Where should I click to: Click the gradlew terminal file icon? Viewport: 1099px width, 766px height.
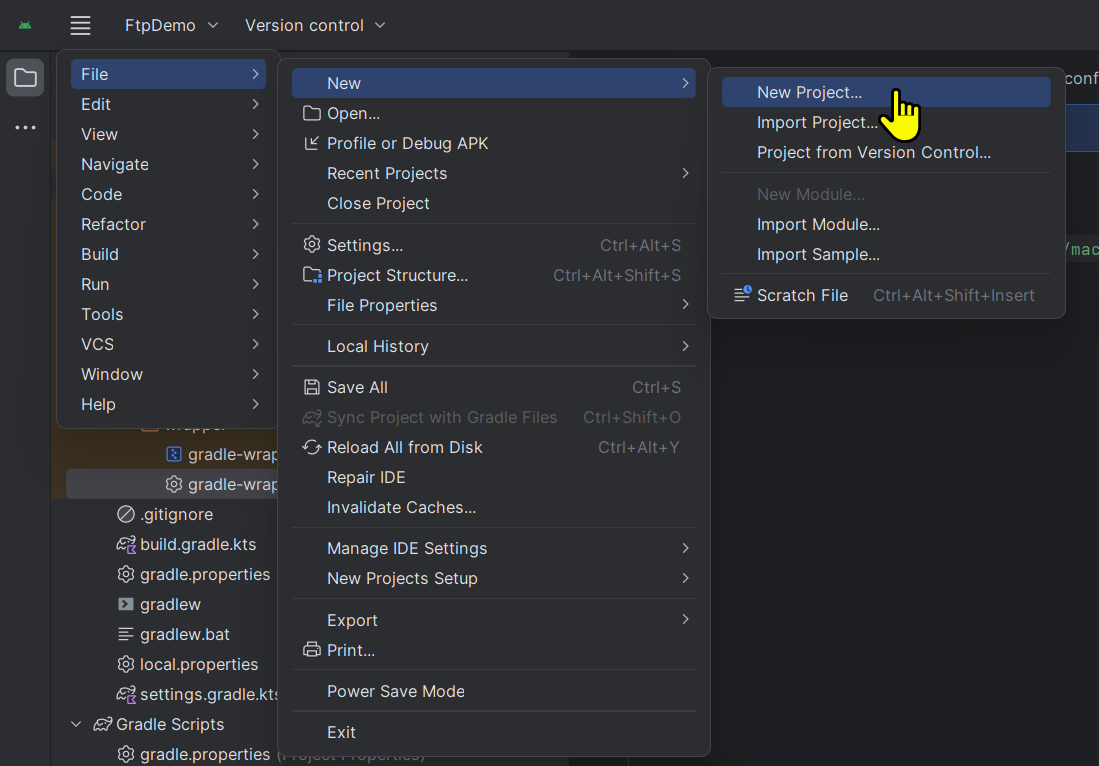126,604
